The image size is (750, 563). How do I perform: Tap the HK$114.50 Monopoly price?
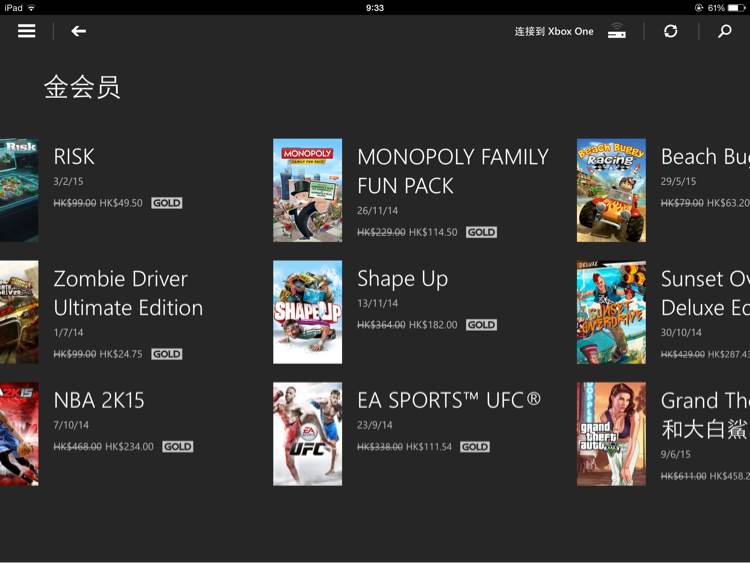pyautogui.click(x=433, y=232)
